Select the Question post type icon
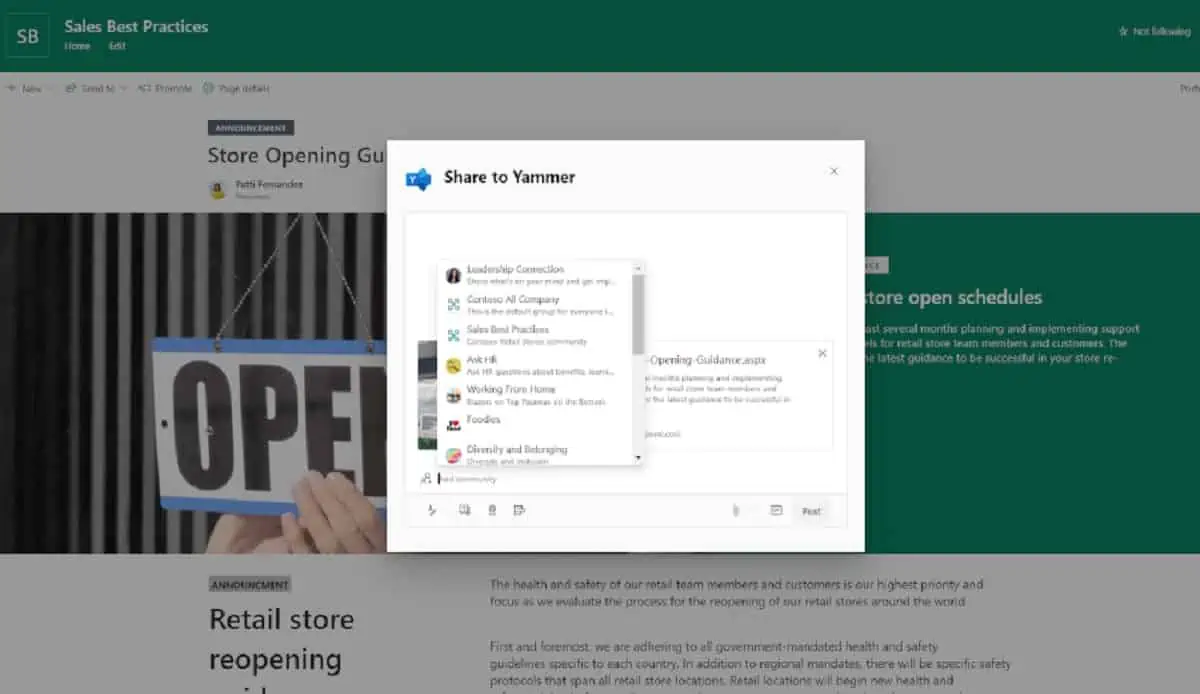1200x694 pixels. click(464, 510)
